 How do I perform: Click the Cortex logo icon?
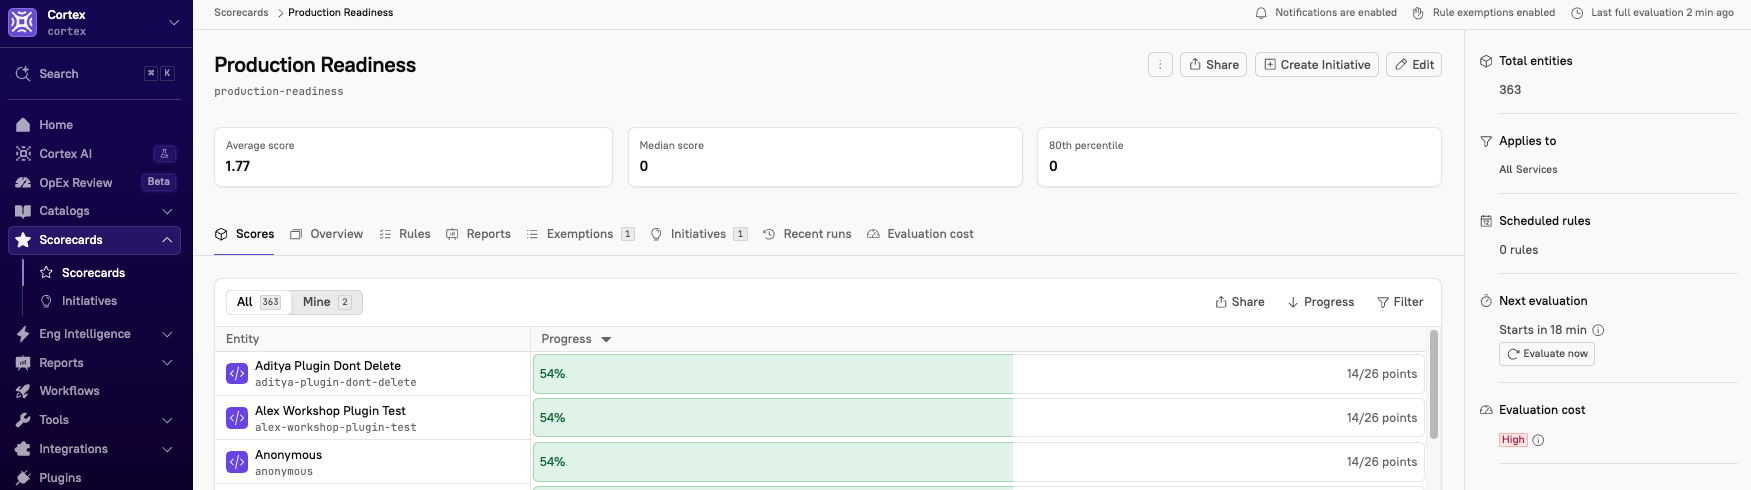pos(22,22)
